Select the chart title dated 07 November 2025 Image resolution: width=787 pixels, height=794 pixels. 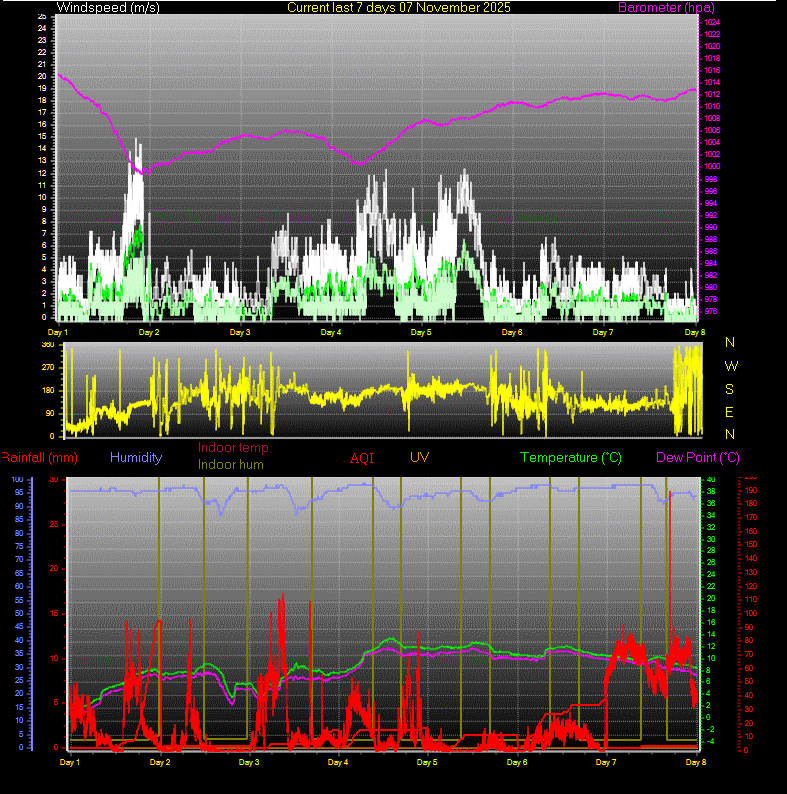point(398,8)
